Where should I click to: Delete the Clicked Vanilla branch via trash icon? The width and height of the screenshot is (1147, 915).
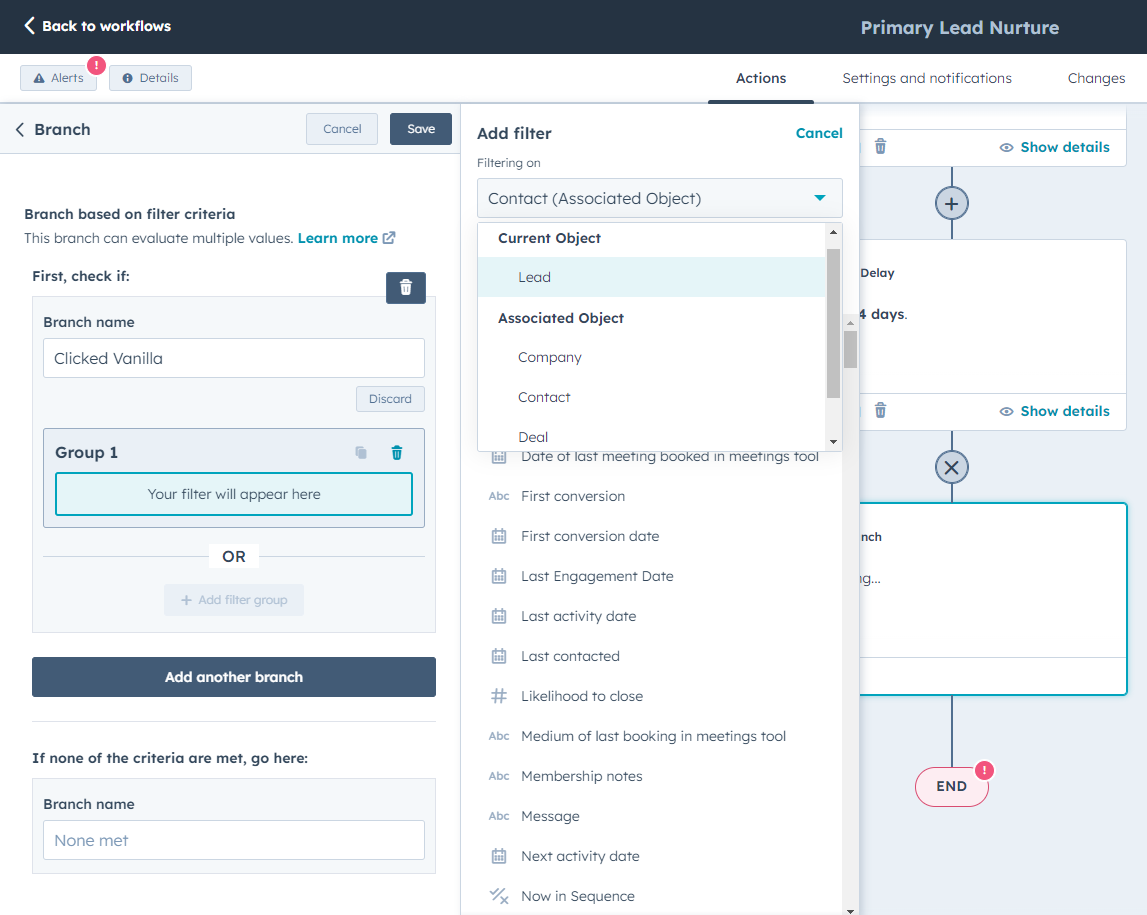(x=405, y=288)
